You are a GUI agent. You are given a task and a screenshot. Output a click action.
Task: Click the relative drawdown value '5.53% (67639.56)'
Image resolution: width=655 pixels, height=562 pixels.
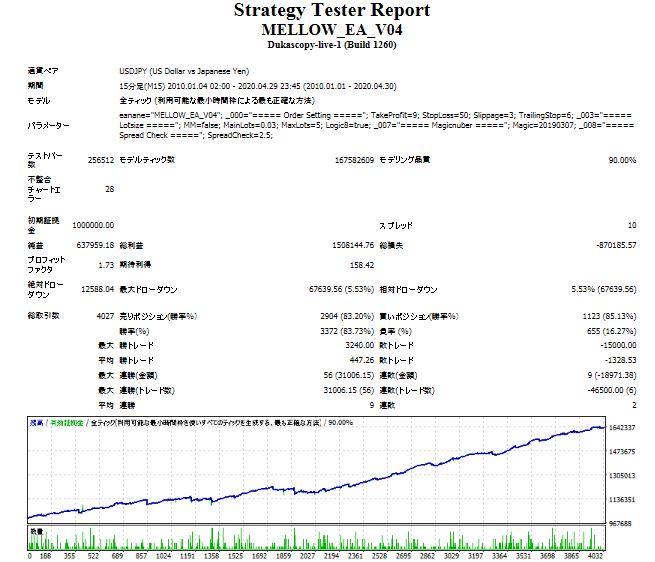[604, 289]
